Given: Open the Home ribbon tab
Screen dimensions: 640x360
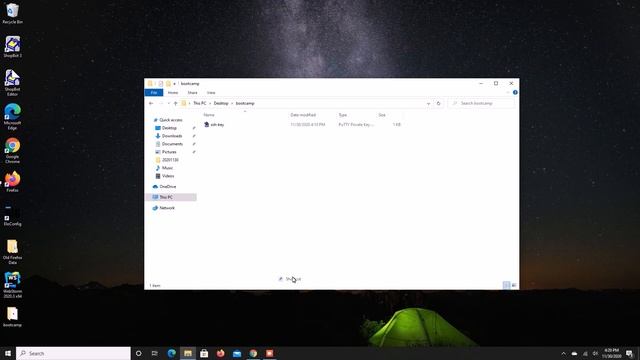Looking at the screenshot, I should click(173, 93).
